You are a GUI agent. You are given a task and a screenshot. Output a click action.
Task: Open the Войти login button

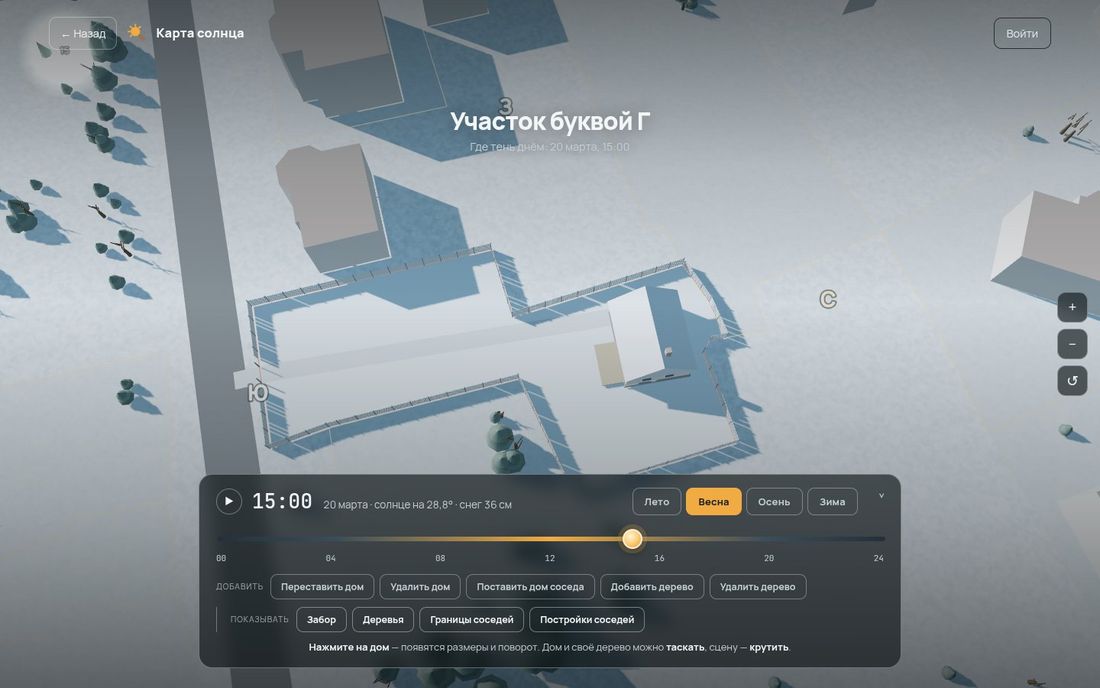coord(1021,33)
